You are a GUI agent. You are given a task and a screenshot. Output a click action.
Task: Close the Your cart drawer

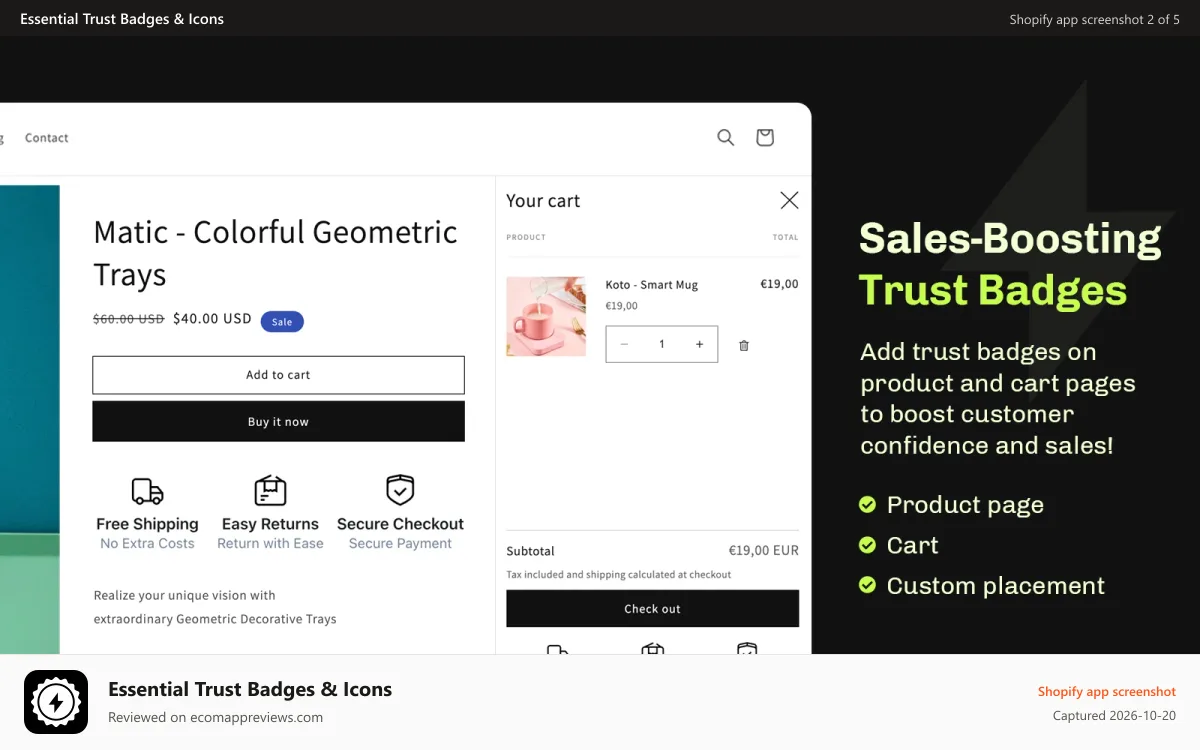(789, 200)
